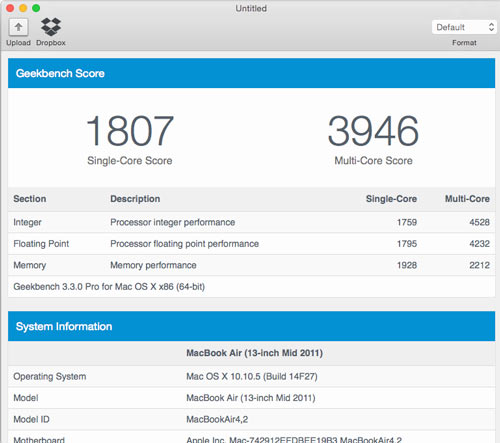The height and width of the screenshot is (443, 500).
Task: Click the red close window button
Action: point(10,8)
